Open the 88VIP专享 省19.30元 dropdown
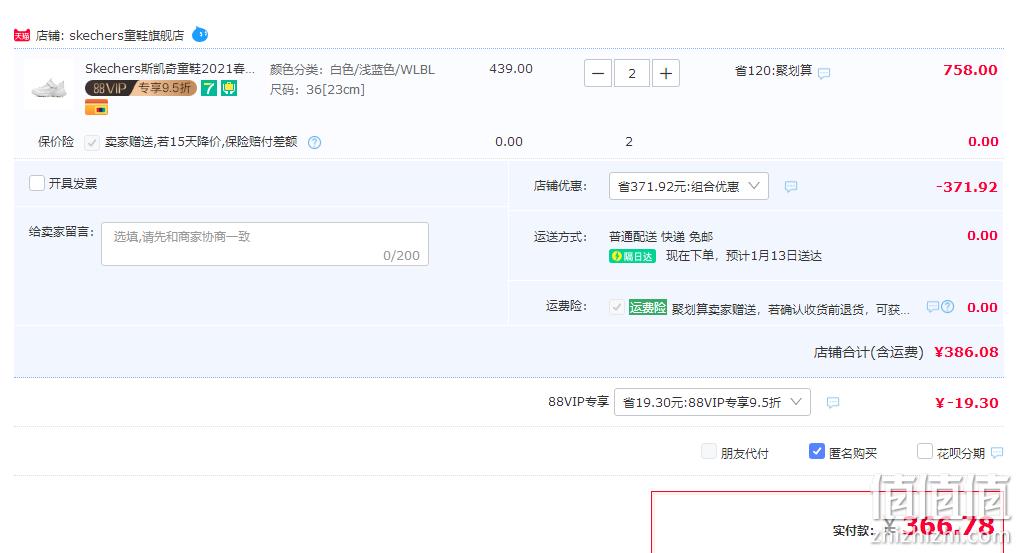The image size is (1020, 553). click(x=712, y=402)
